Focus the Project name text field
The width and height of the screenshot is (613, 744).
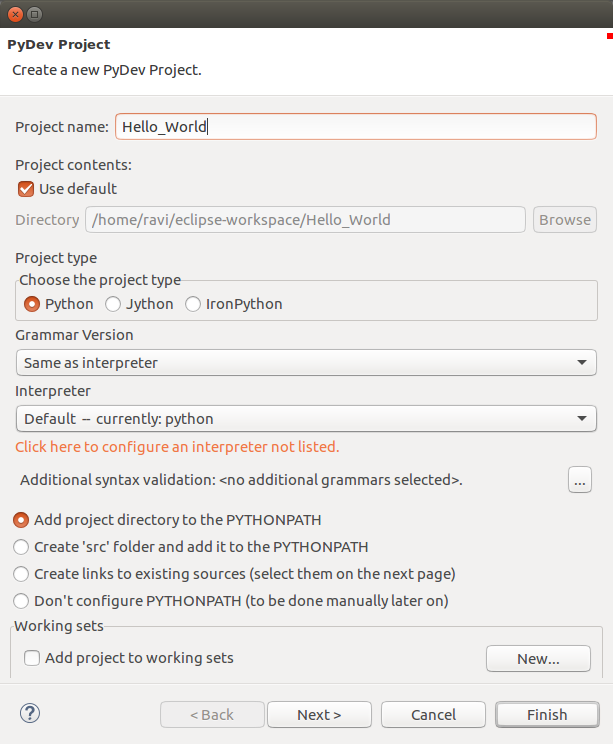(355, 127)
